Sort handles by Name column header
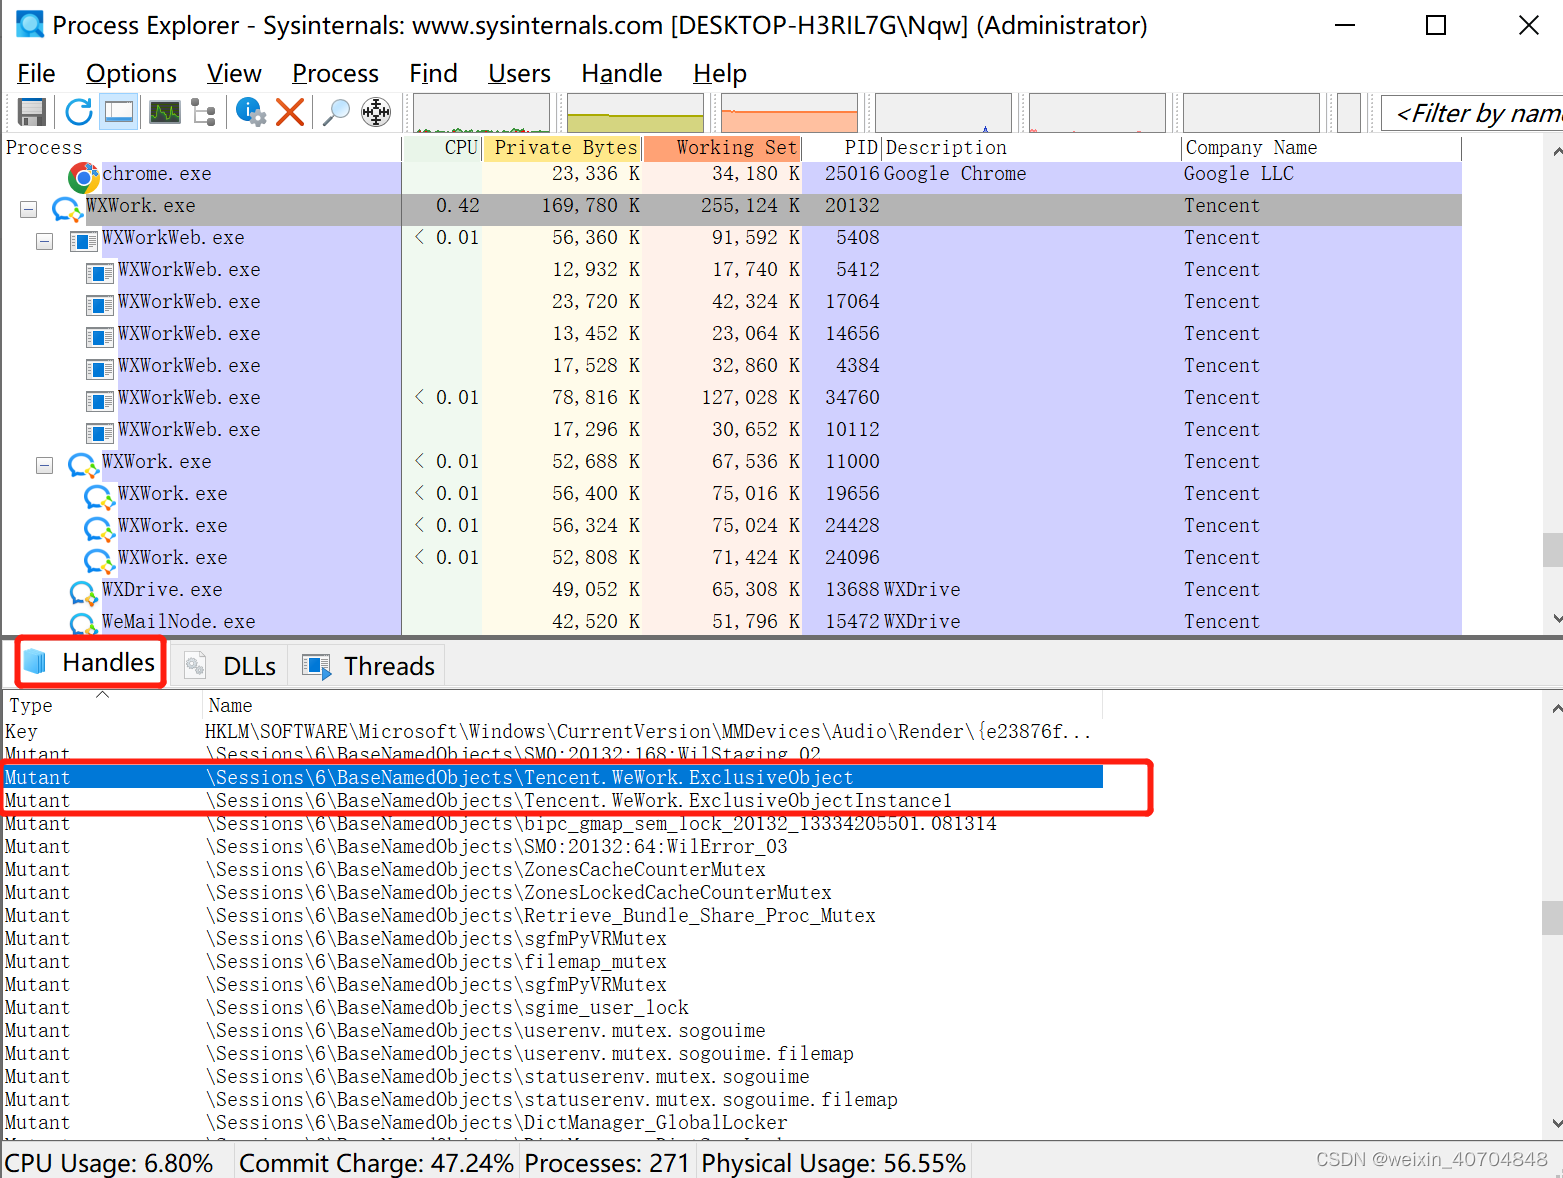This screenshot has width=1563, height=1178. (x=652, y=705)
